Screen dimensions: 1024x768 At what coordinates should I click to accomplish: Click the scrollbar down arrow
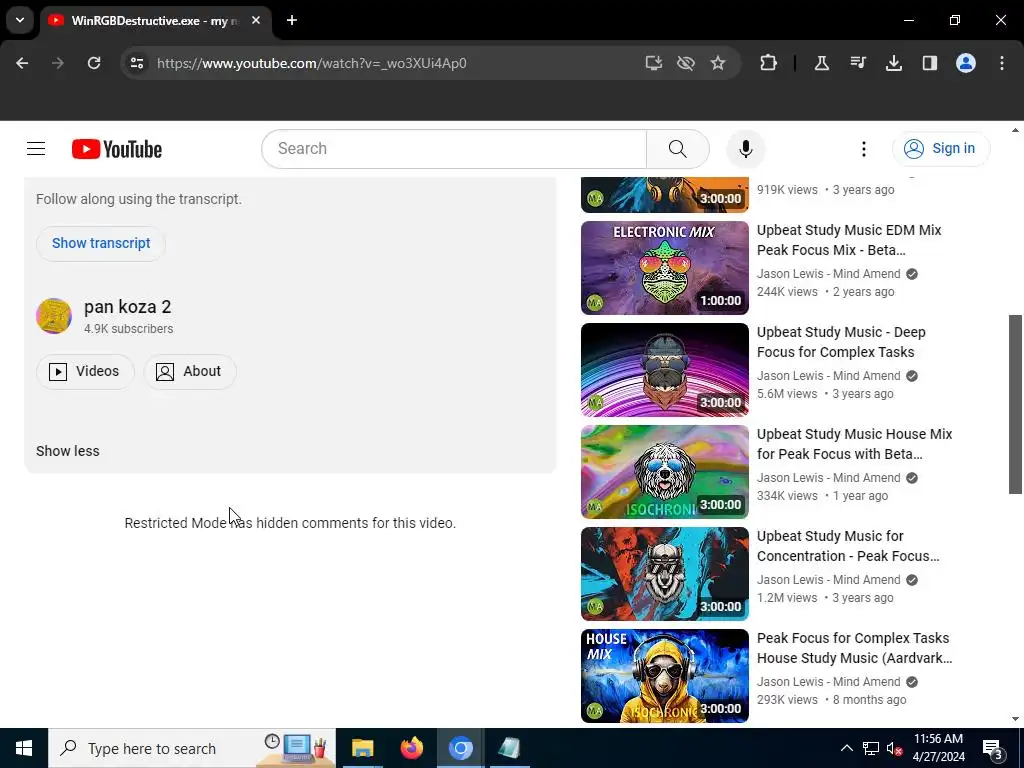[x=1015, y=719]
